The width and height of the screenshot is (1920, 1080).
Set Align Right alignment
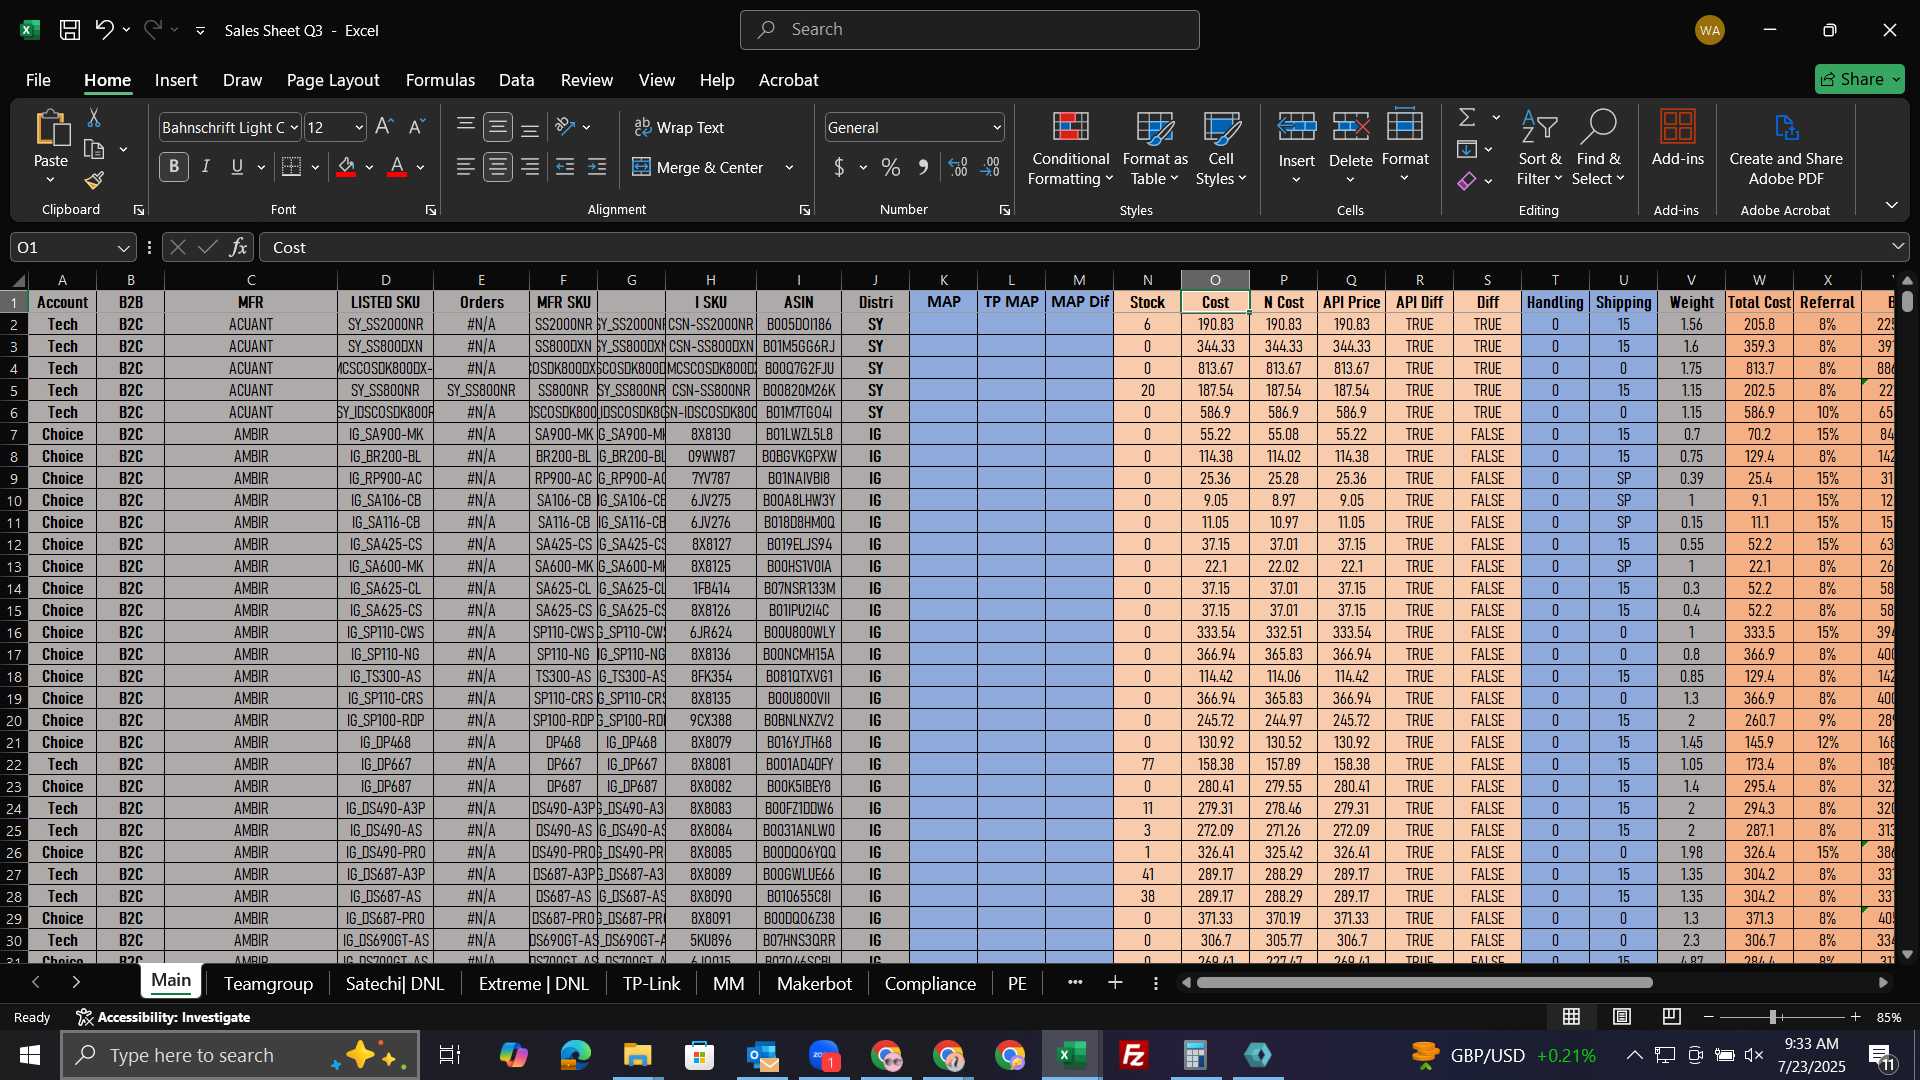click(531, 167)
